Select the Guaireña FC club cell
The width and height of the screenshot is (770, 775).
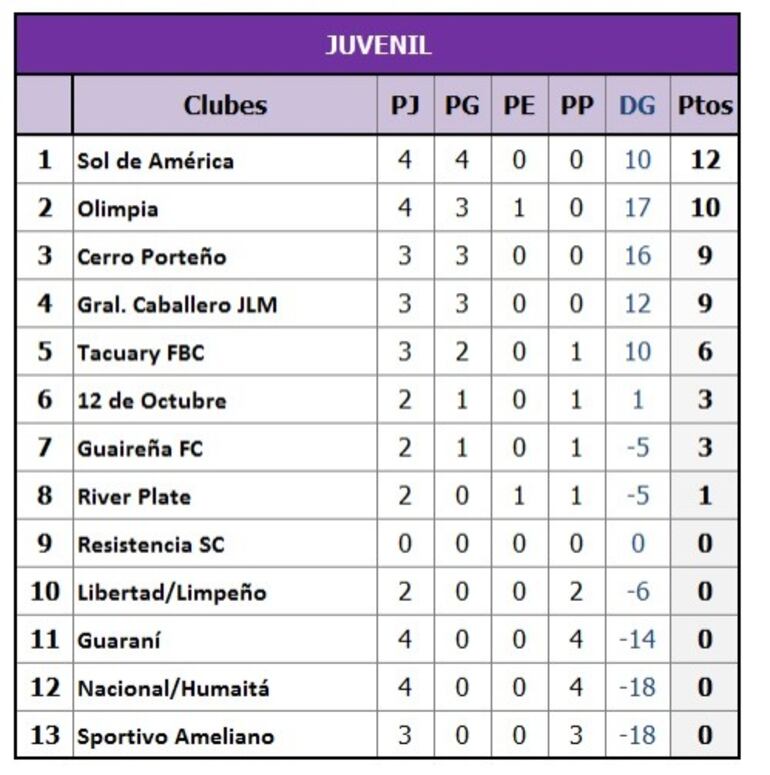click(140, 449)
